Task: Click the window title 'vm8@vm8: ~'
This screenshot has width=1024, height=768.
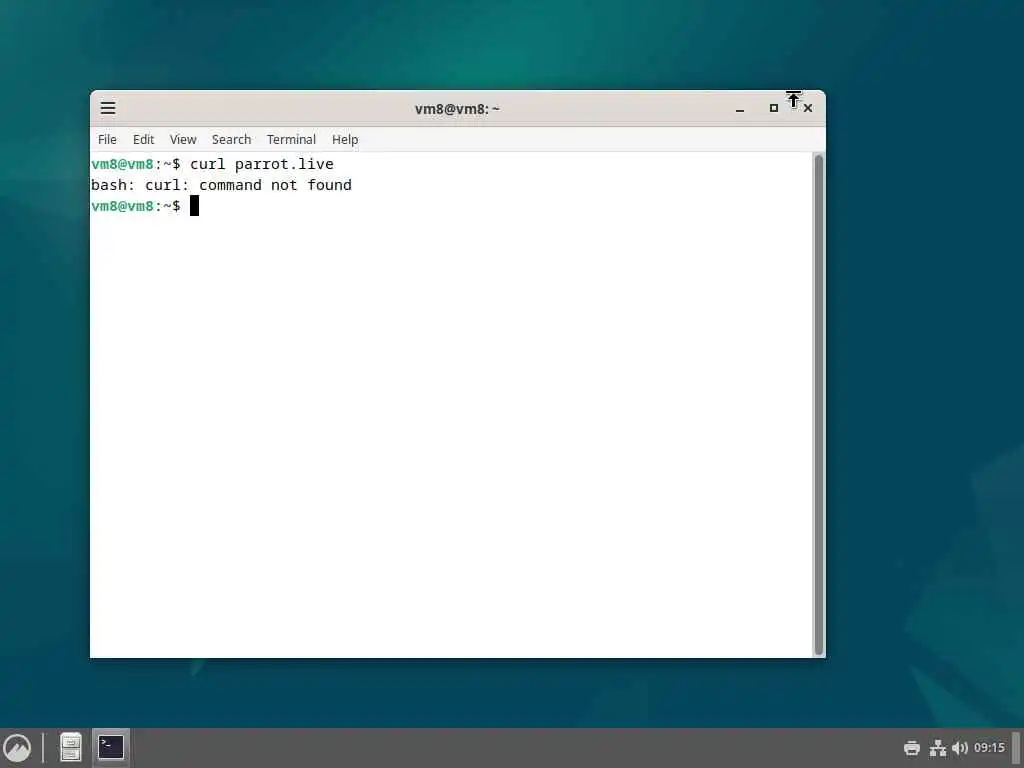Action: (457, 108)
